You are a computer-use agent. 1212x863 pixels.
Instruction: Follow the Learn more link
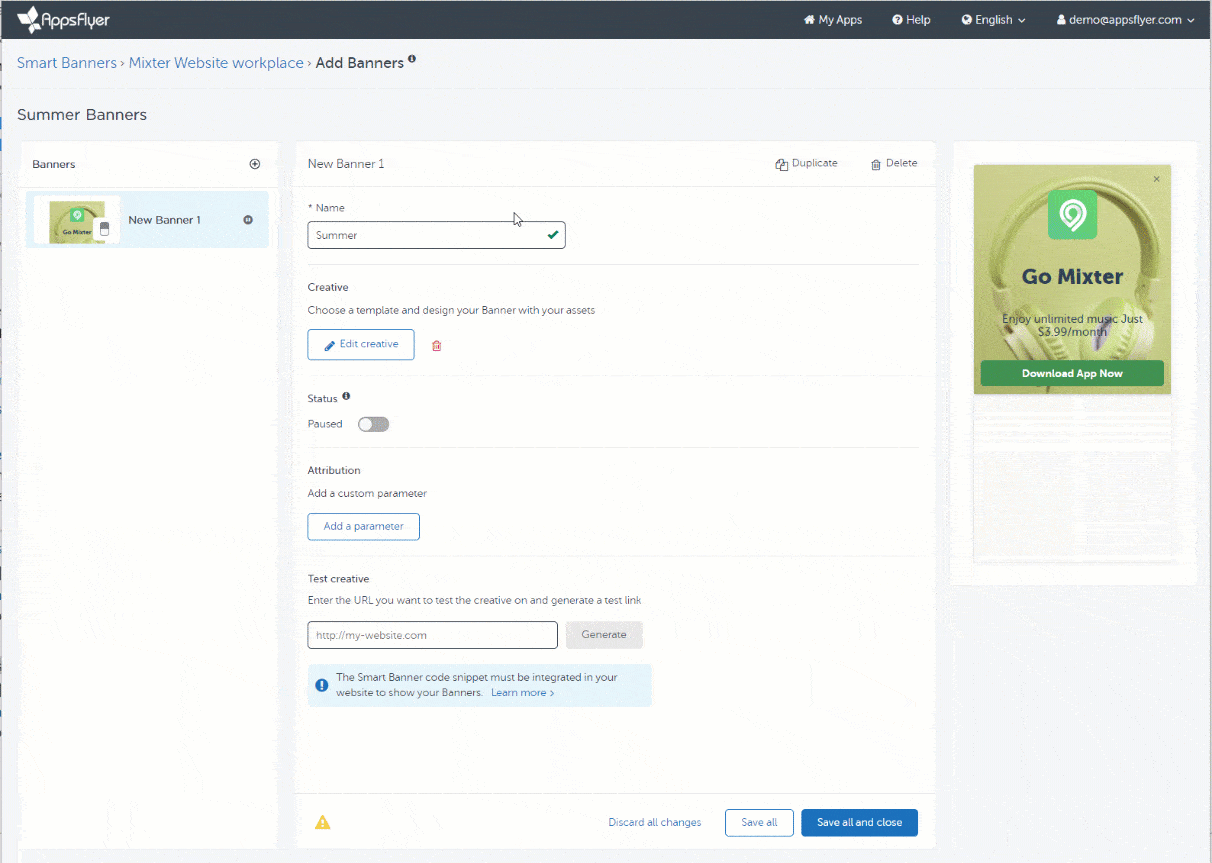pyautogui.click(x=522, y=693)
